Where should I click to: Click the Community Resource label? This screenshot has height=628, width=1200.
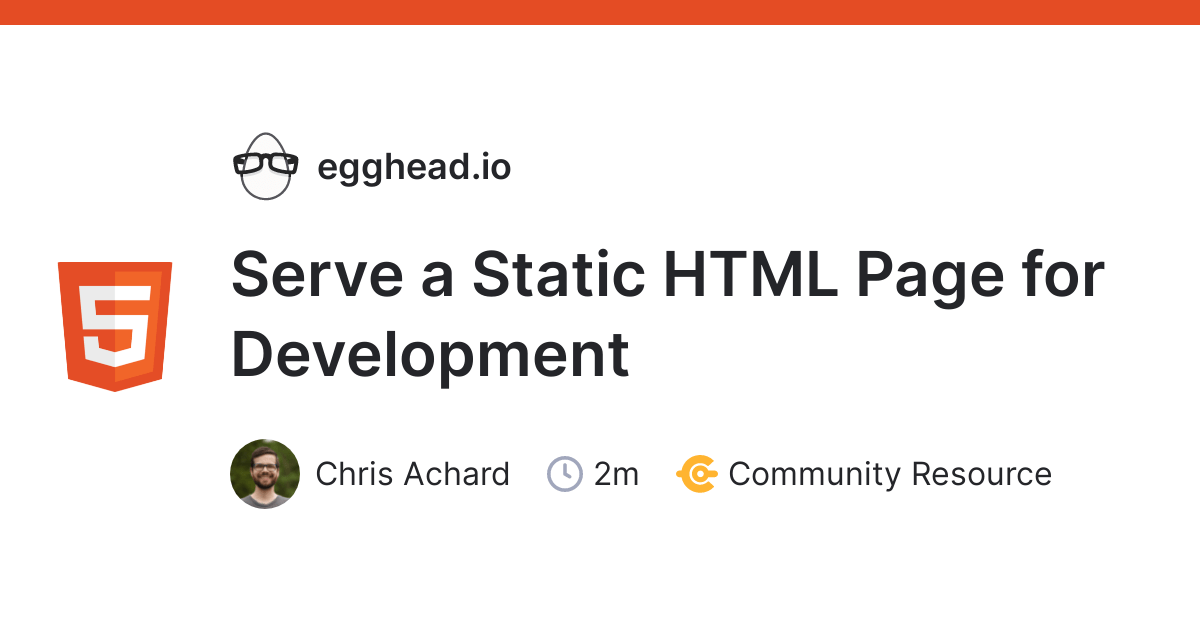point(890,474)
